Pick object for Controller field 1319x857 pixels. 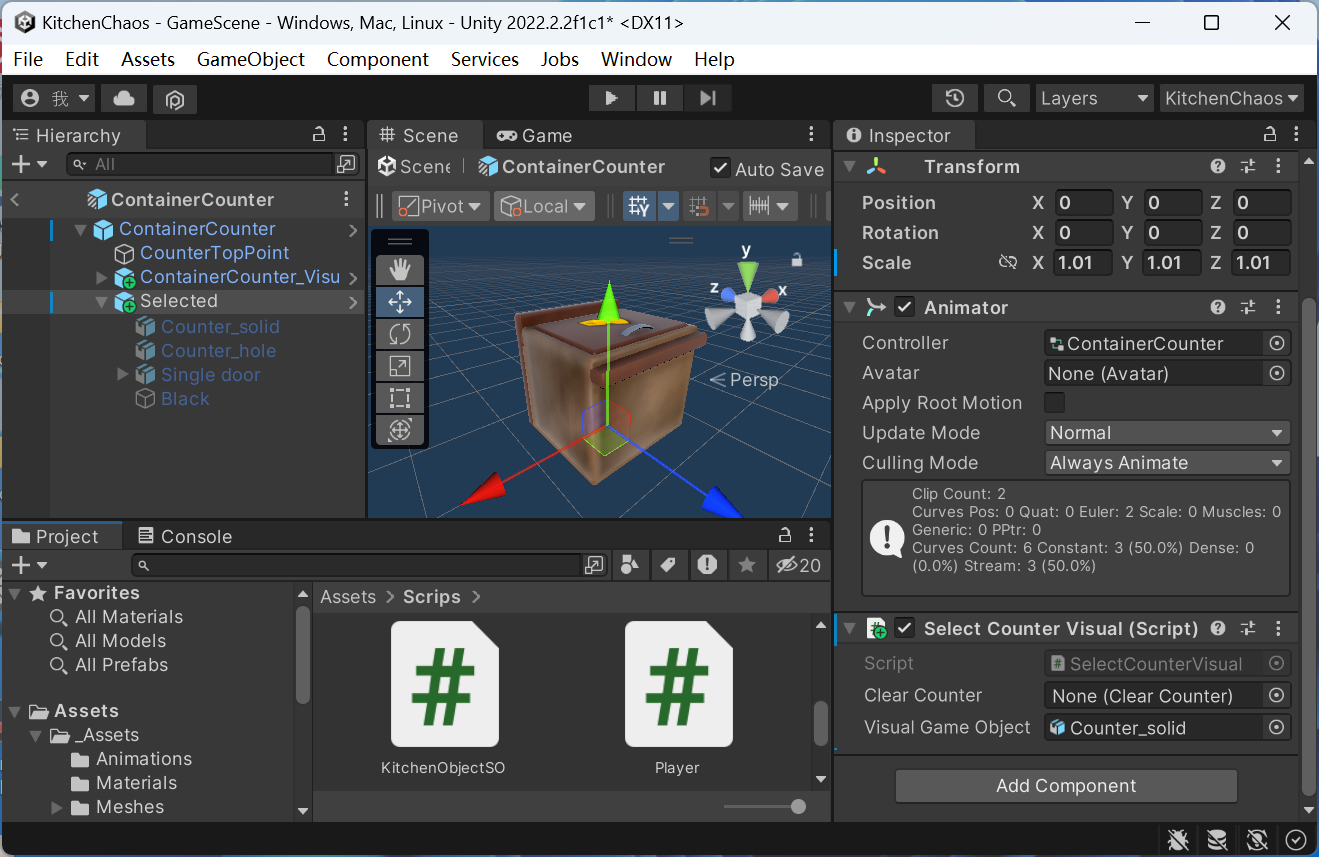[x=1276, y=343]
